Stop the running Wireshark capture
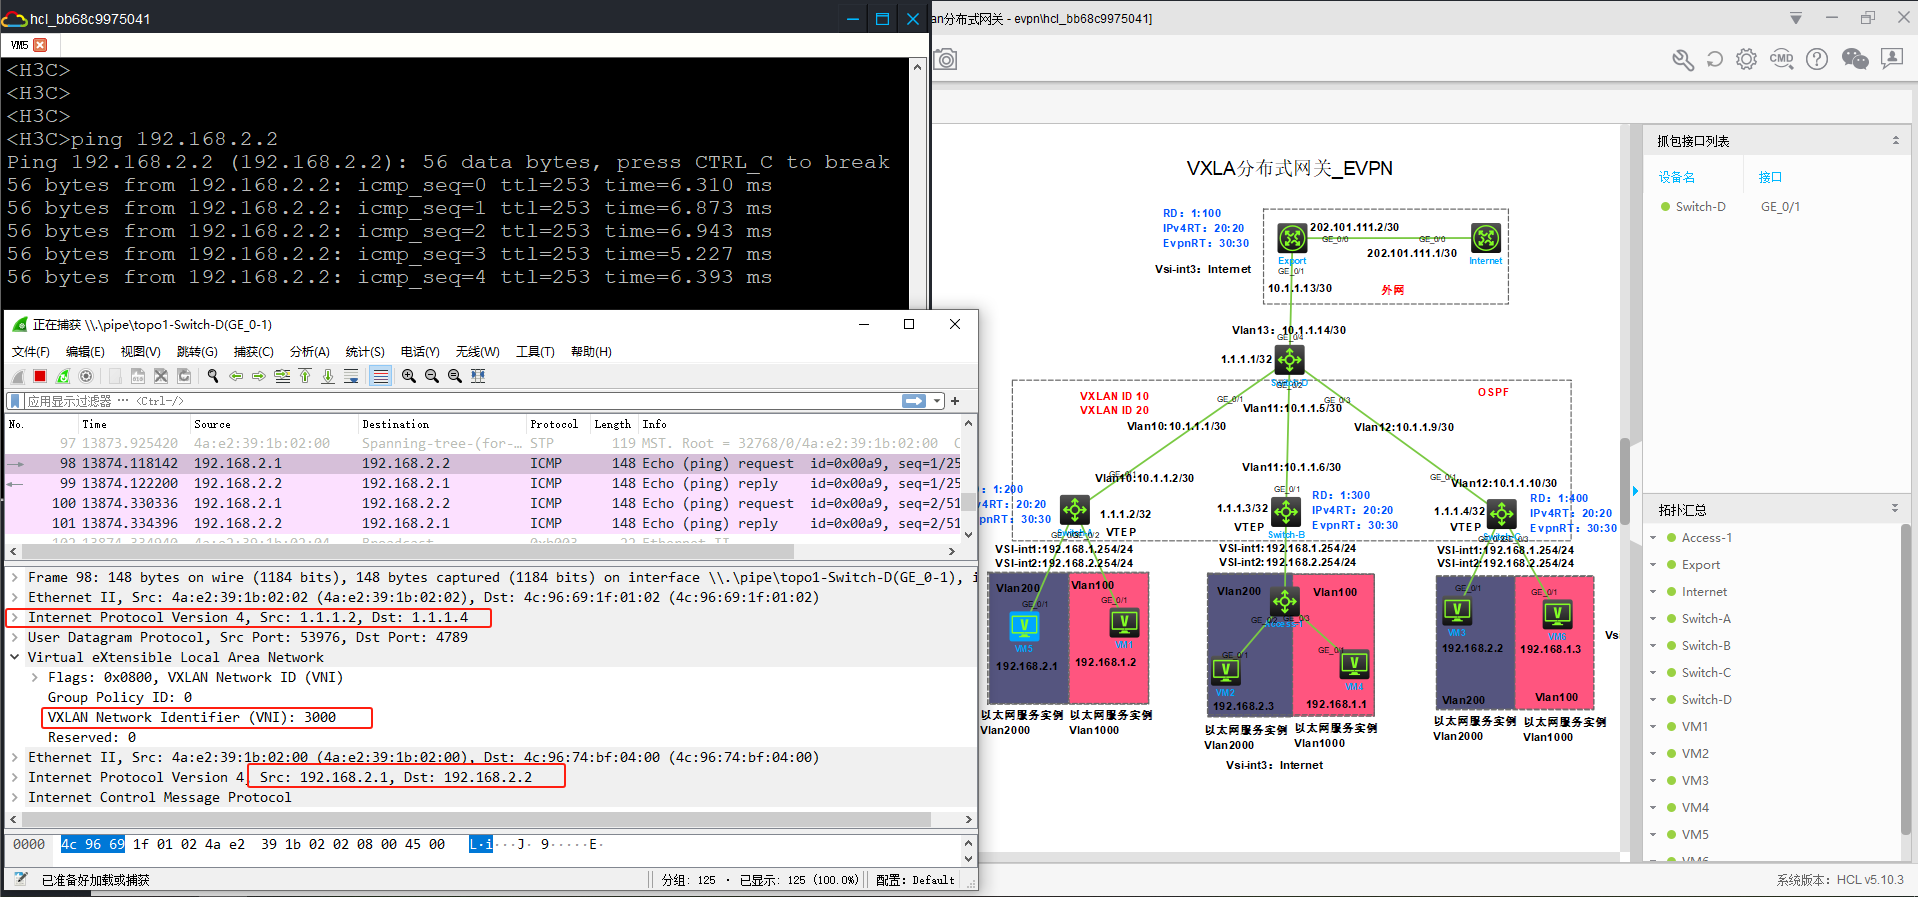Image resolution: width=1918 pixels, height=897 pixels. (x=40, y=376)
